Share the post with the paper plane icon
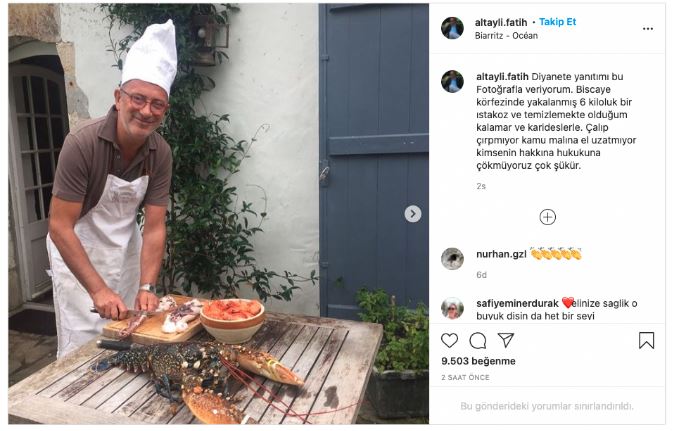This screenshot has height=431, width=681. [x=506, y=340]
